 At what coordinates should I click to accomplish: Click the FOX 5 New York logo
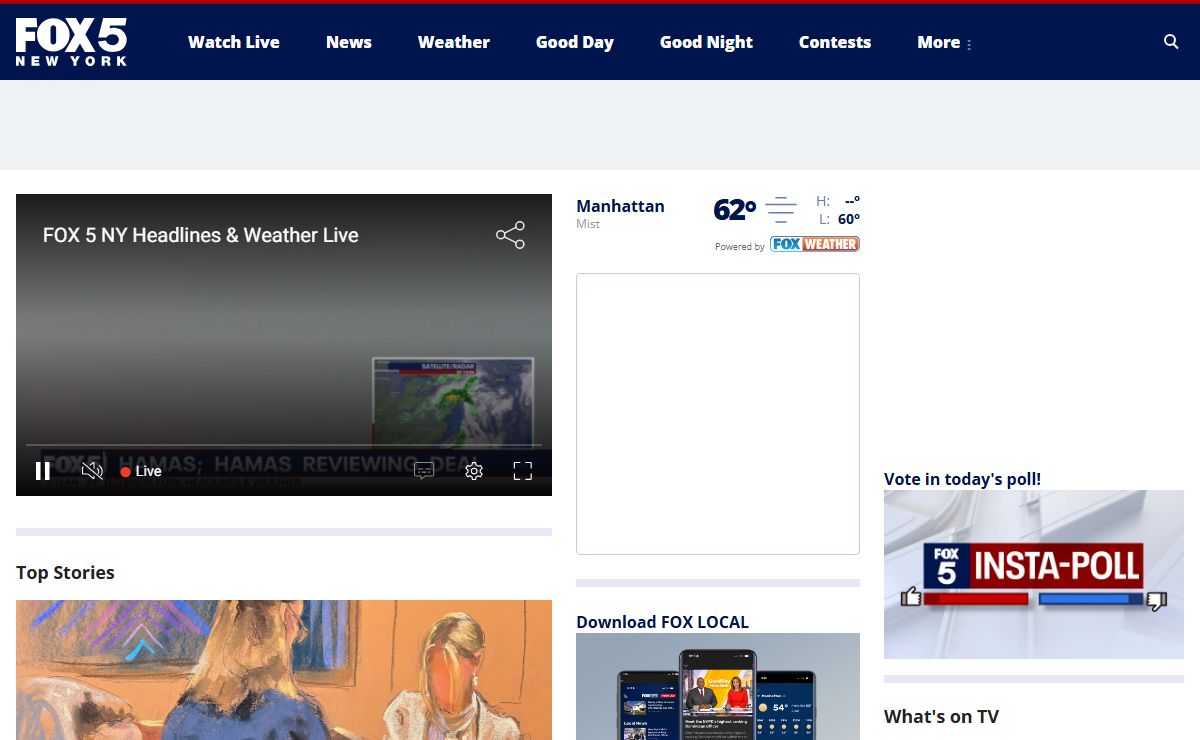(71, 42)
